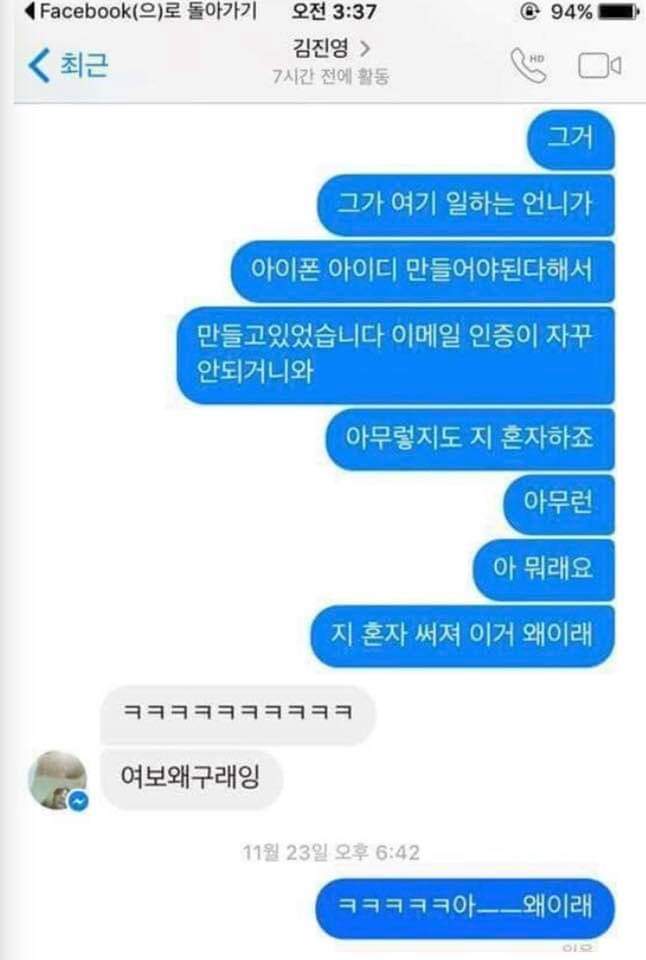
Task: Tap the 11월 23일 오후 6:42 timestamp
Action: coord(331,853)
